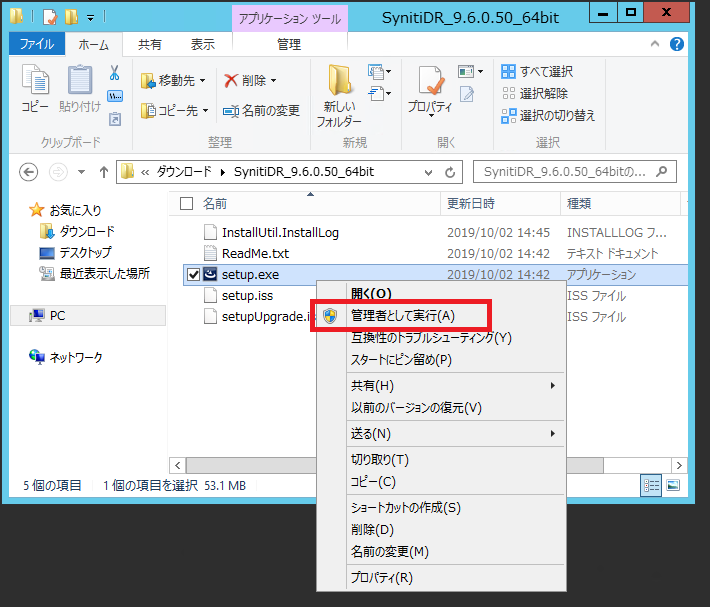Open the Open-with dropdown in 開く group
The image size is (710, 607).
coord(470,71)
